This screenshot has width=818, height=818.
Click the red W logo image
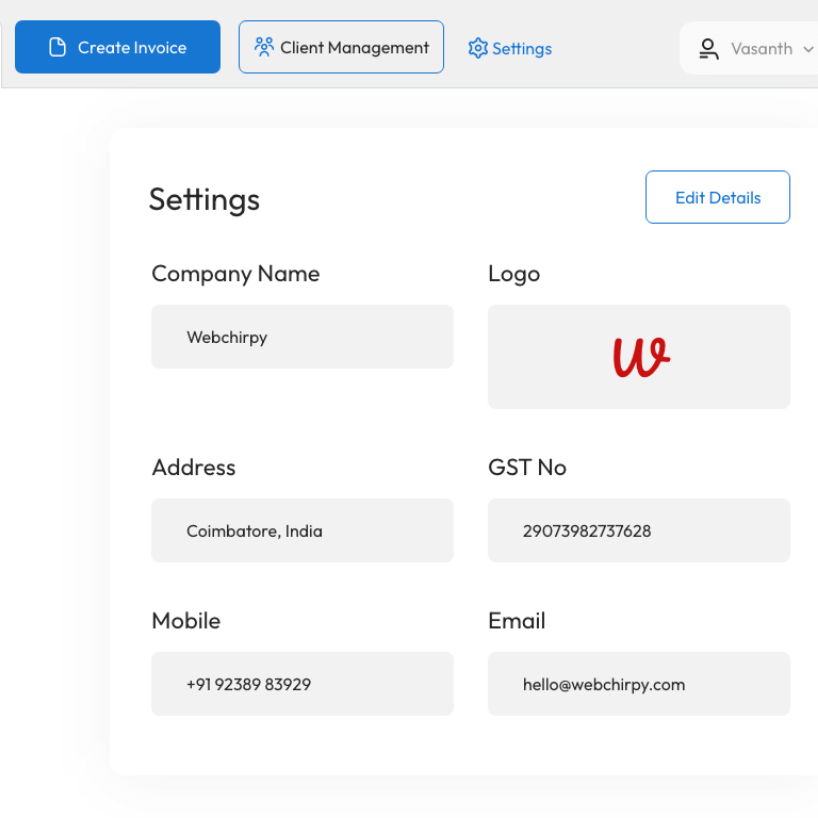(x=640, y=357)
